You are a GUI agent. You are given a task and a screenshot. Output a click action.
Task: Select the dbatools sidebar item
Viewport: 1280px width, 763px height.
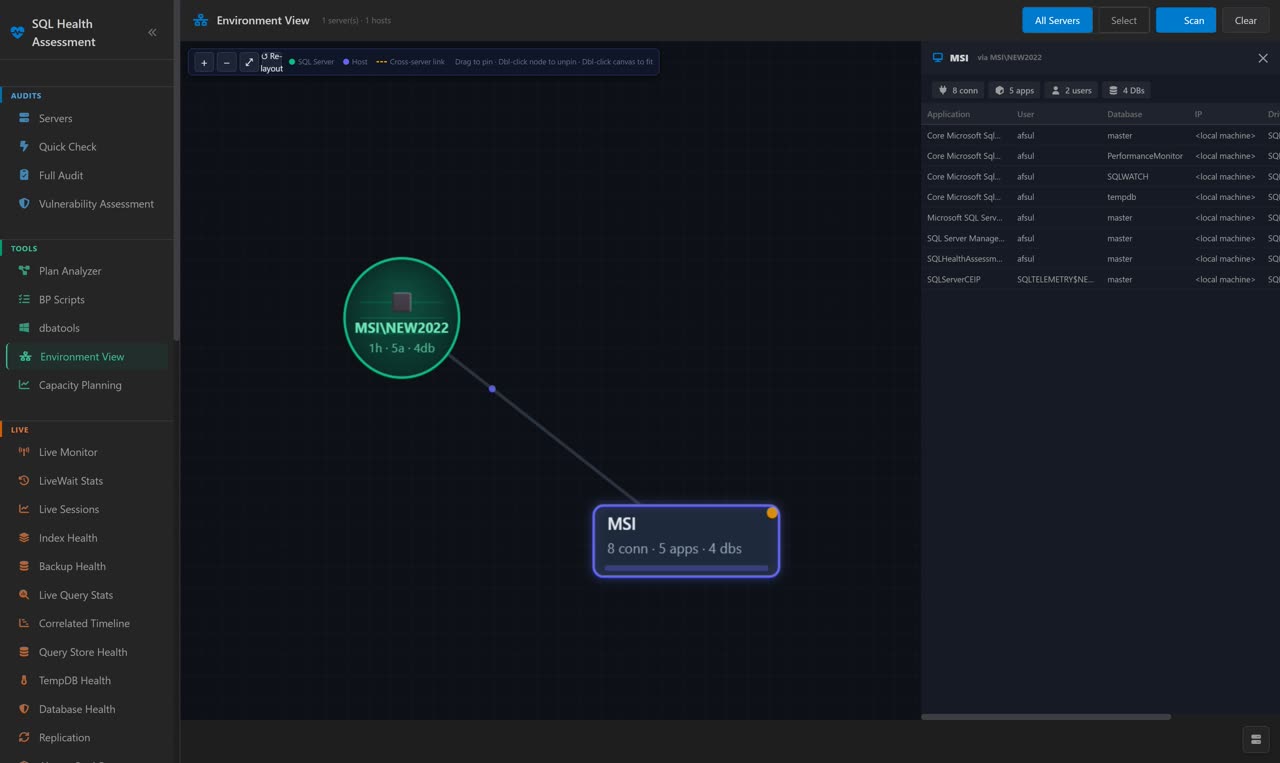(60, 327)
